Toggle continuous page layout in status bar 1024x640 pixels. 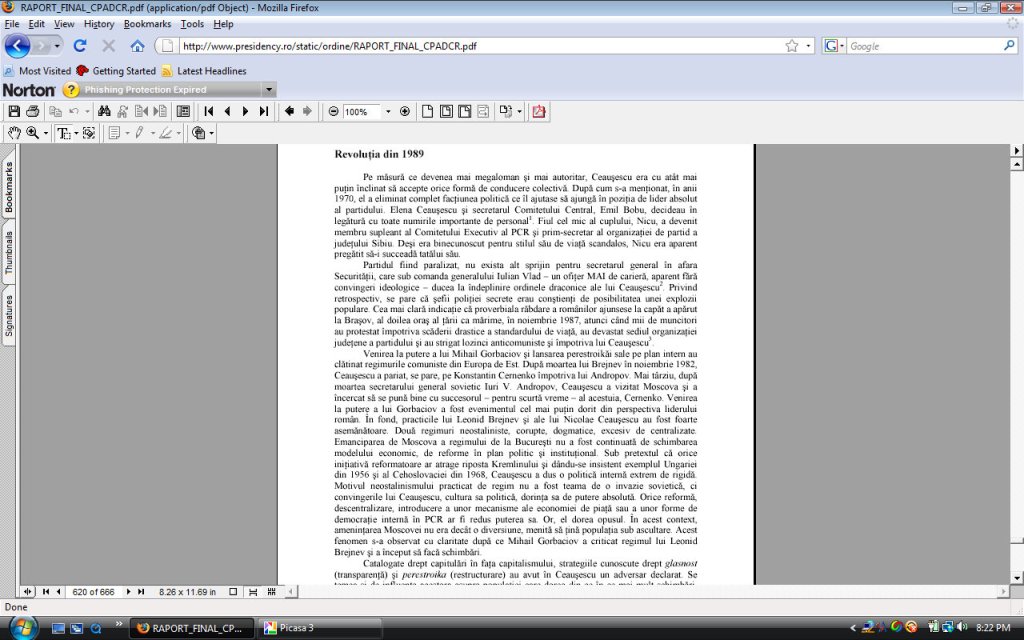click(252, 592)
